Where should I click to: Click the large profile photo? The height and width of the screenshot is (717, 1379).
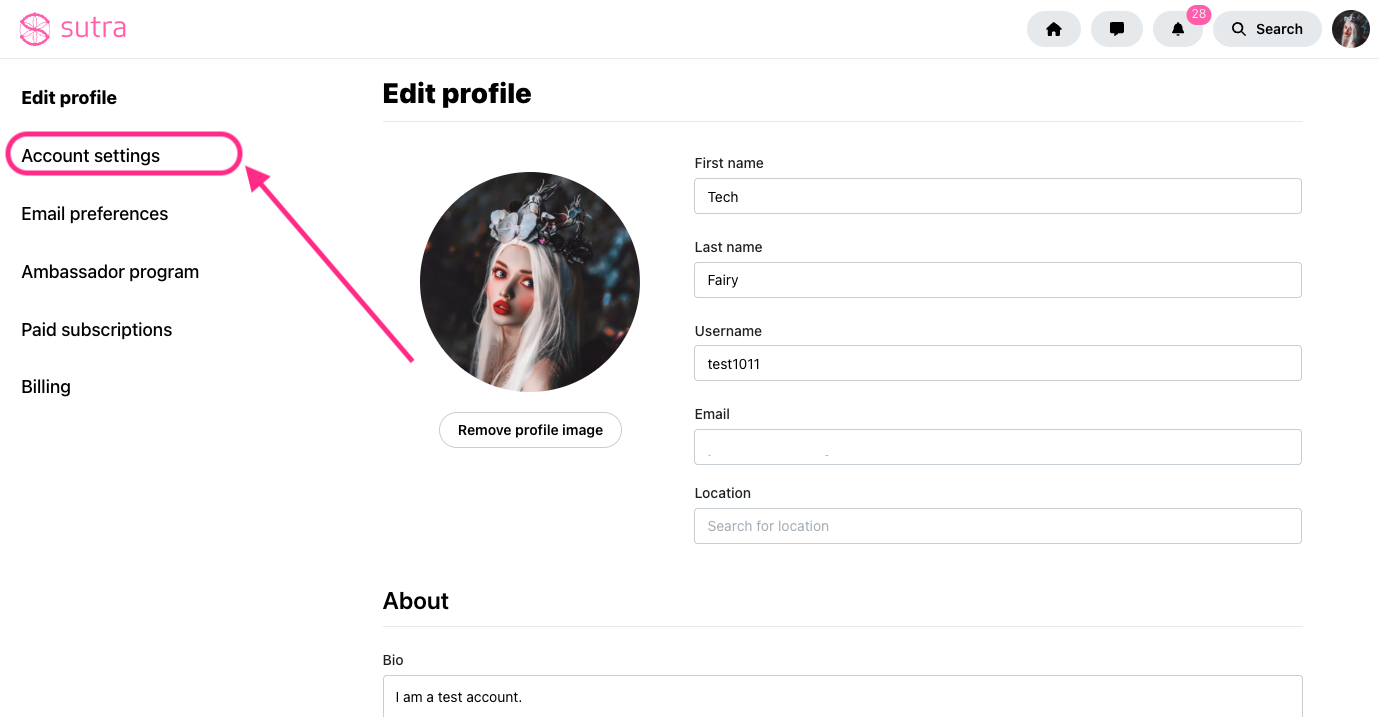[530, 282]
